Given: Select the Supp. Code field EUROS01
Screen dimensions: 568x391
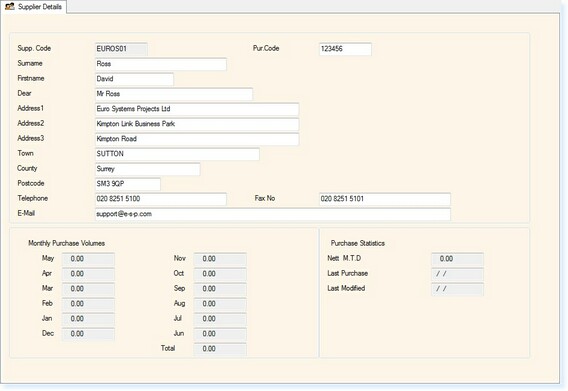Looking at the screenshot, I should [121, 49].
